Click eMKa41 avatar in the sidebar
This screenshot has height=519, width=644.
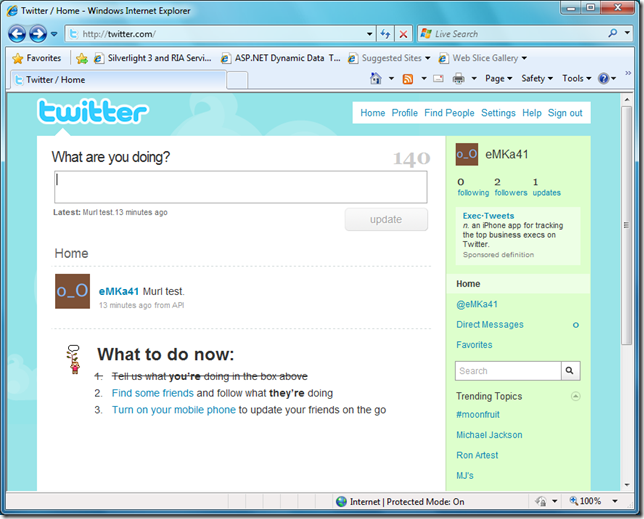pos(467,154)
